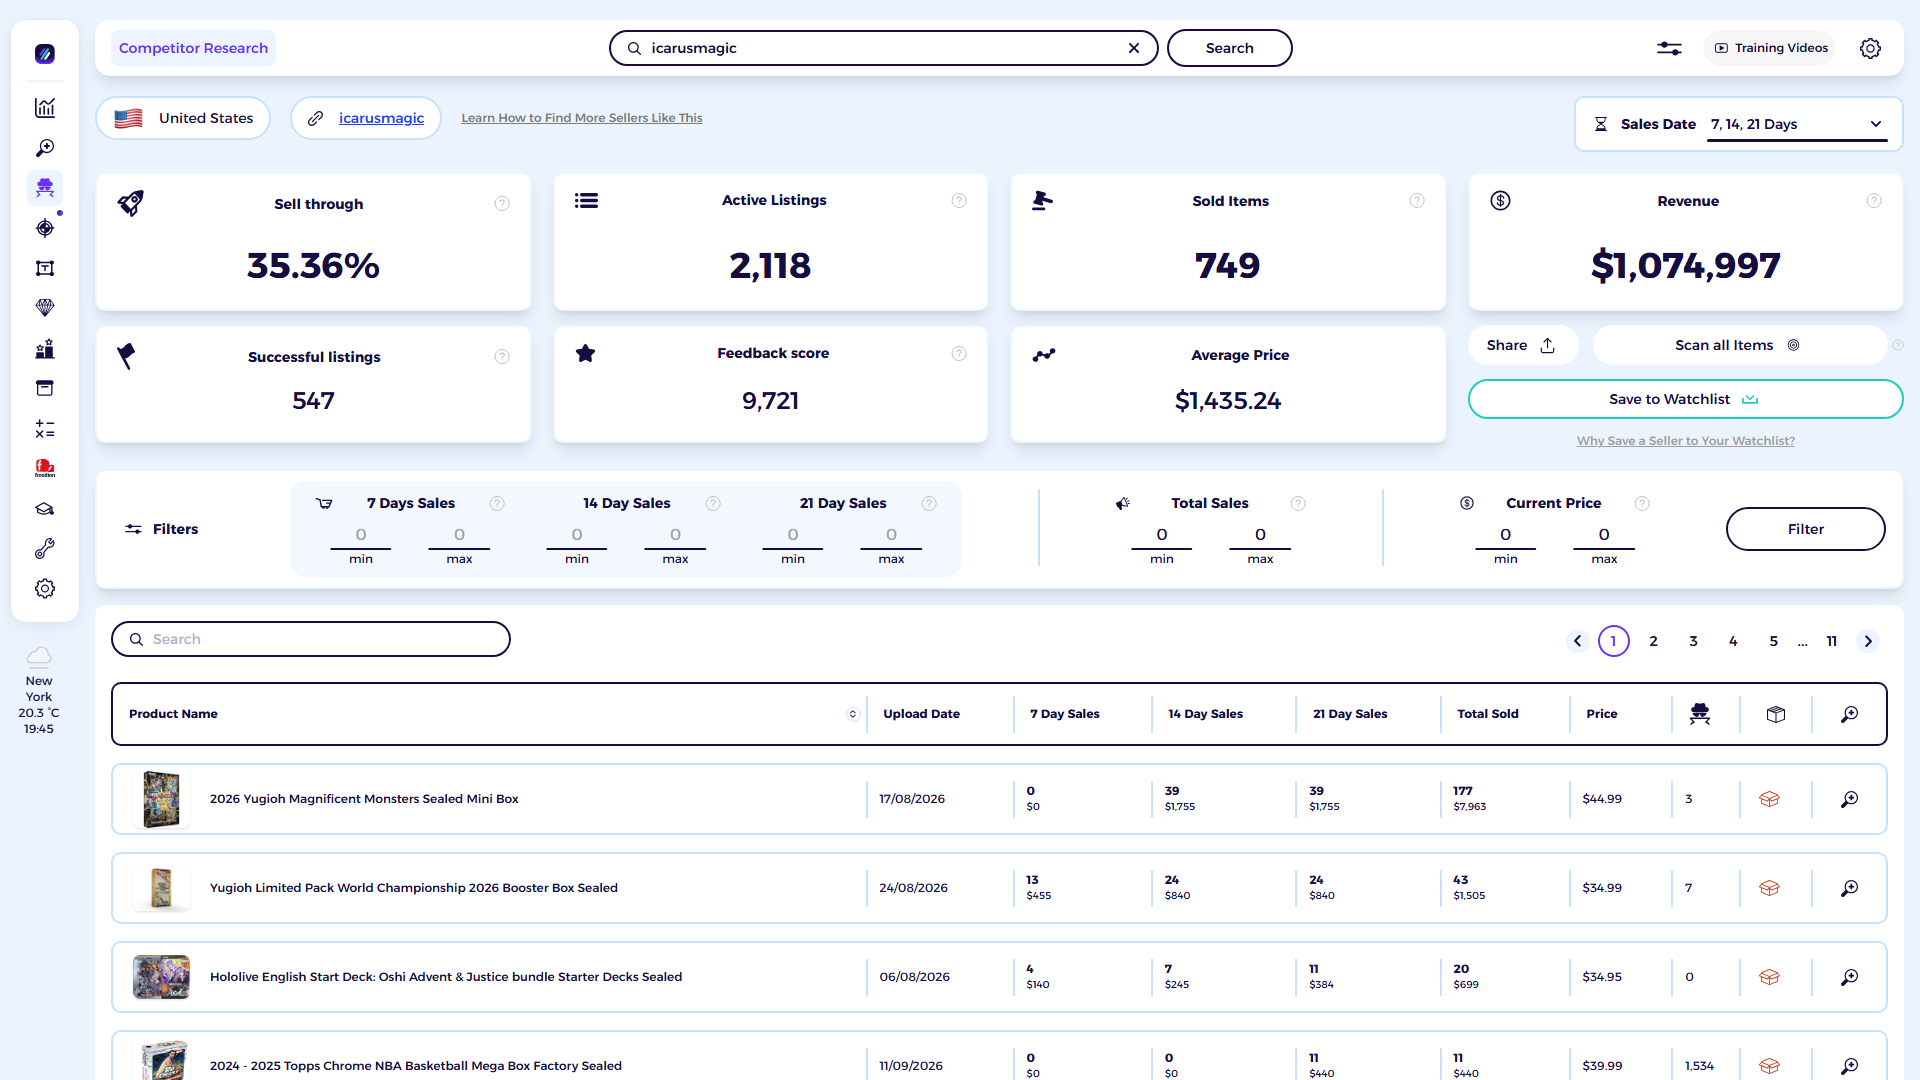Screen dimensions: 1920x1080
Task: Sort by Total Sold column header
Action: pos(1488,714)
